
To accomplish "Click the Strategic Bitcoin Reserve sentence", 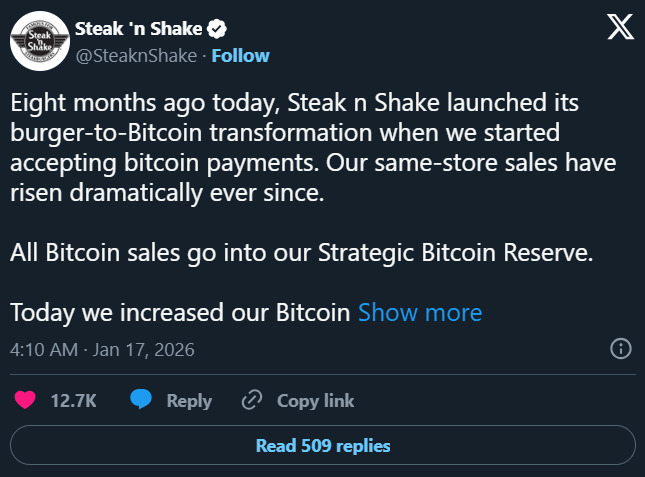I will 301,253.
